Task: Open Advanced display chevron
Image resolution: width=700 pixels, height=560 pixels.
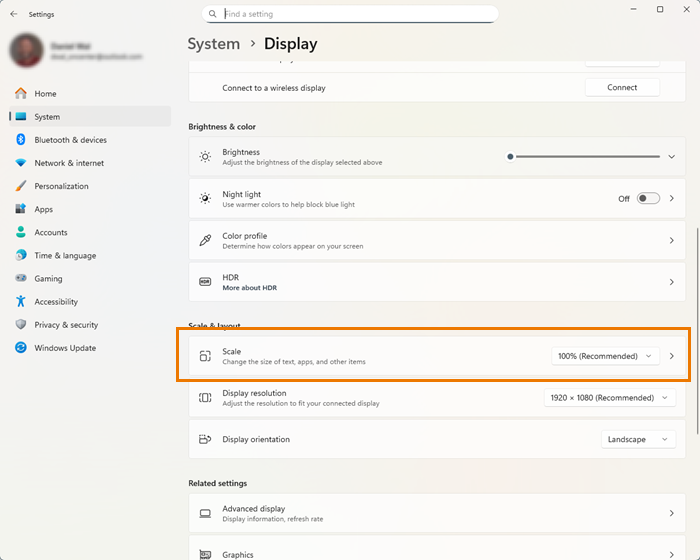Action: (x=671, y=514)
